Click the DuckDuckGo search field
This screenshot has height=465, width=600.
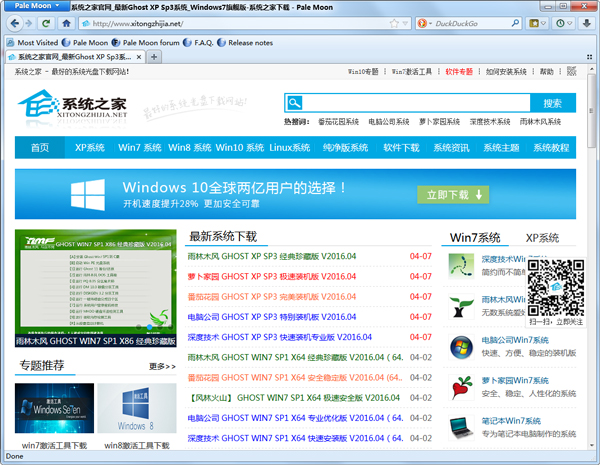[471, 23]
